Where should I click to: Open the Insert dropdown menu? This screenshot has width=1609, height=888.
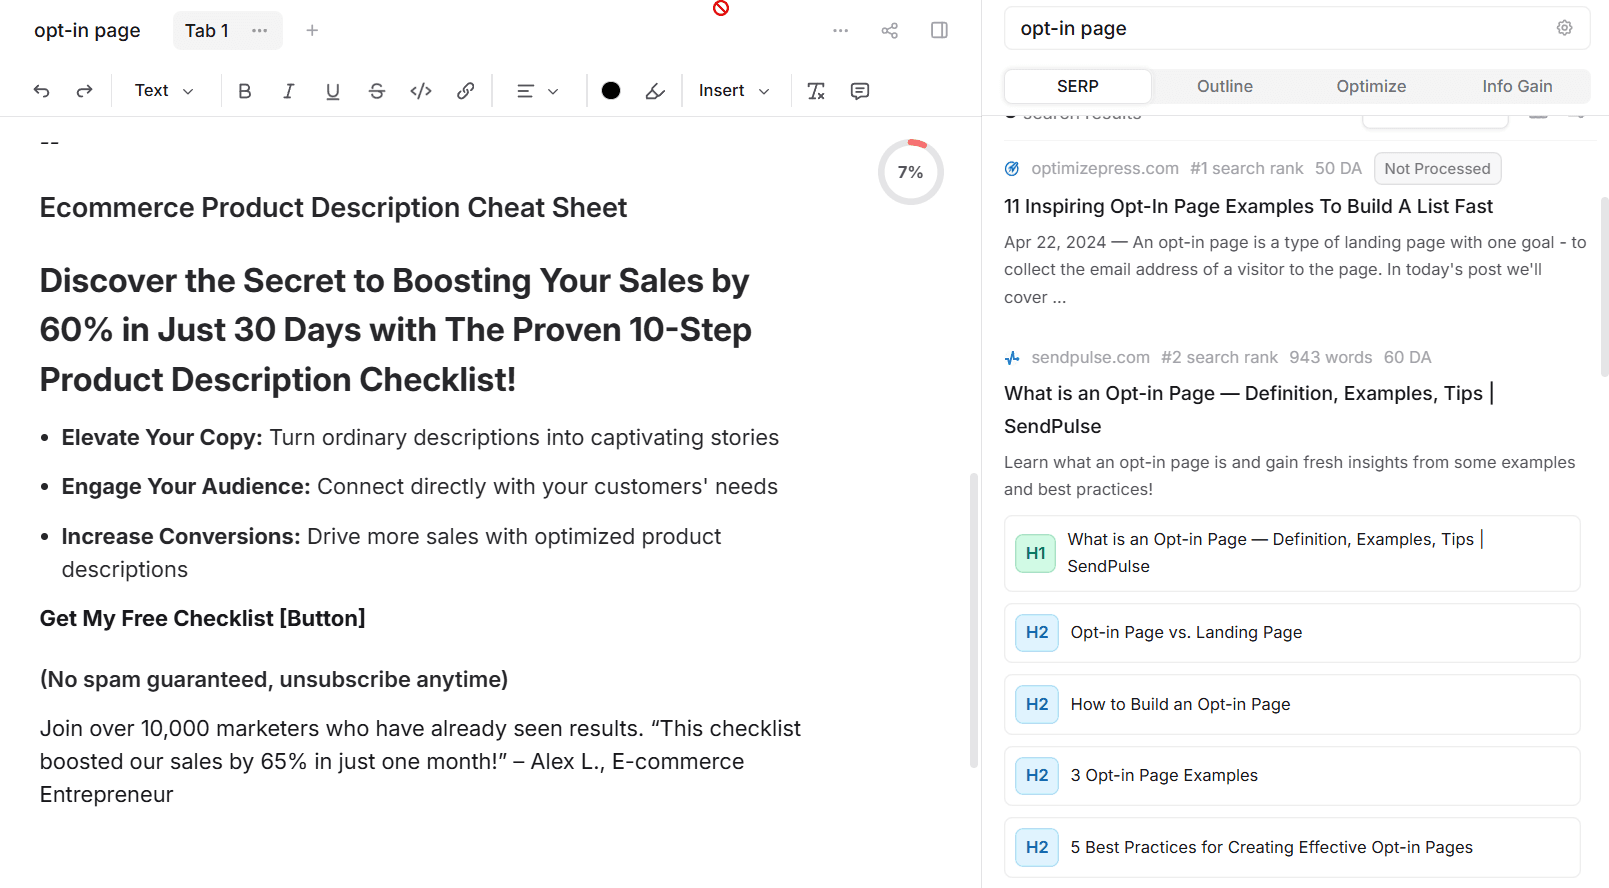(734, 91)
